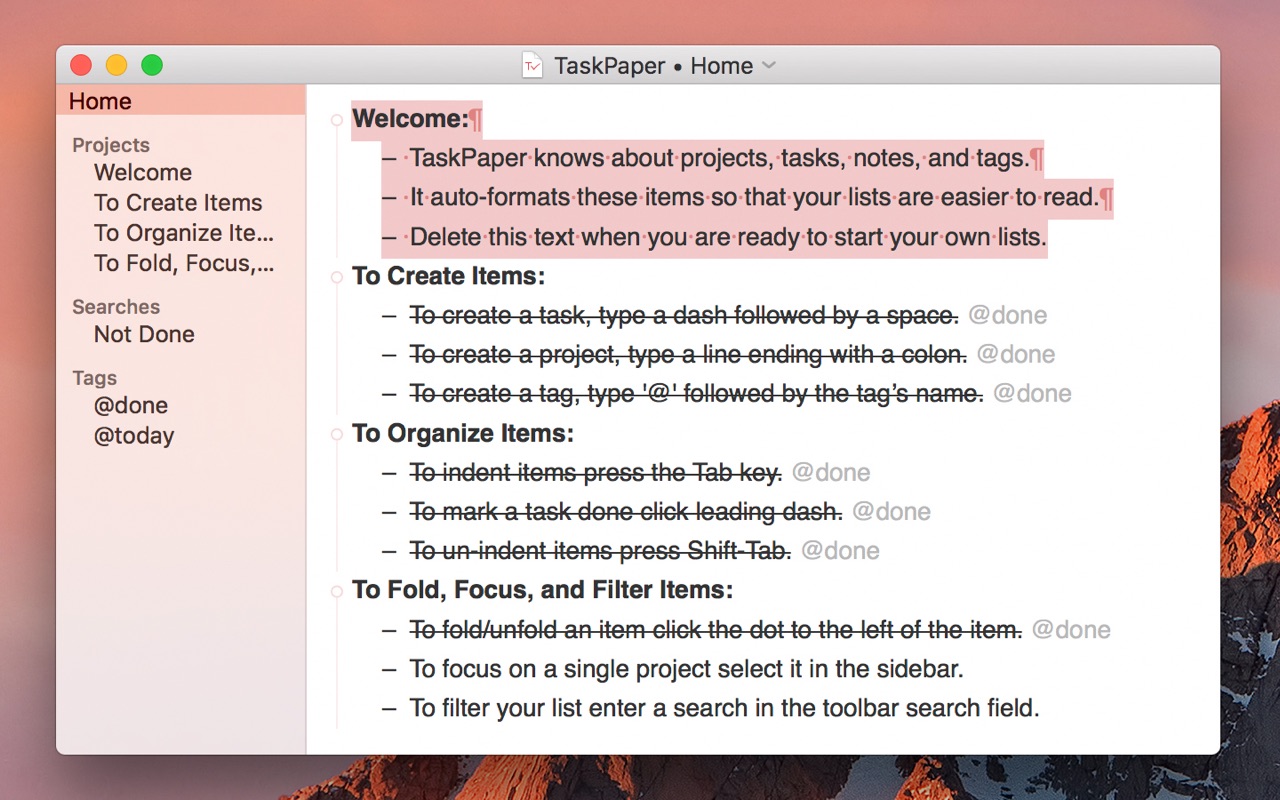Click 'To Fold, Focus, and Filter Items:' heading
Screen dimensions: 1280x800
coord(543,590)
